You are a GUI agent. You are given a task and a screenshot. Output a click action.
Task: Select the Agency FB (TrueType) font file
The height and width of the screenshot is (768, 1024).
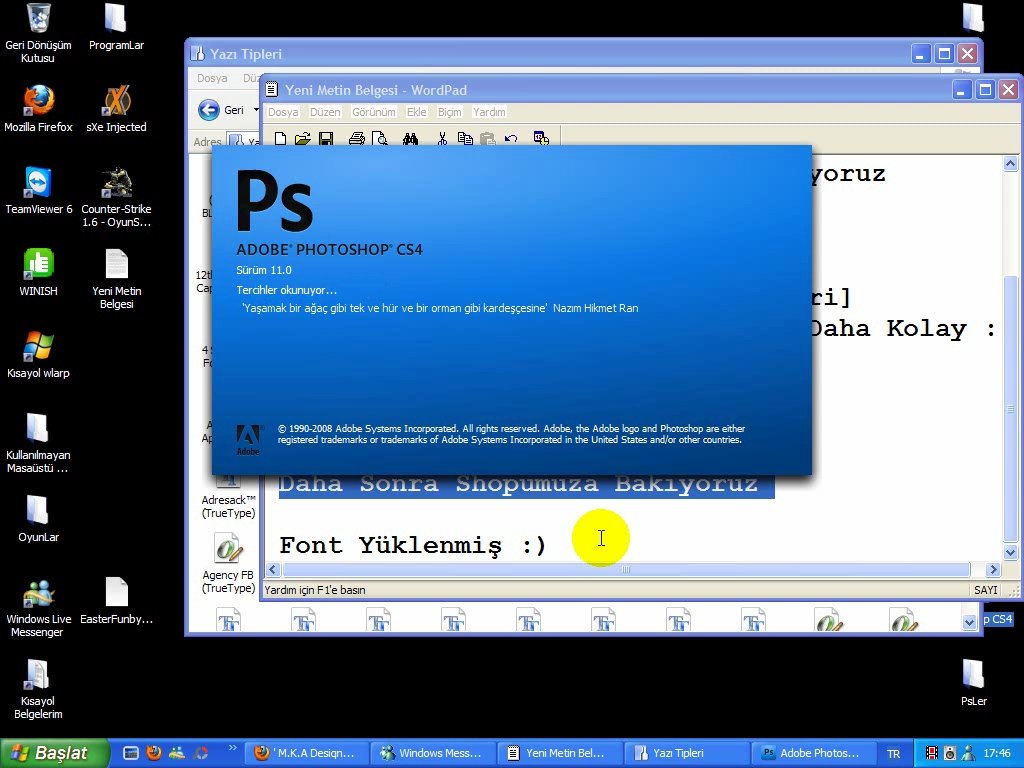click(229, 563)
